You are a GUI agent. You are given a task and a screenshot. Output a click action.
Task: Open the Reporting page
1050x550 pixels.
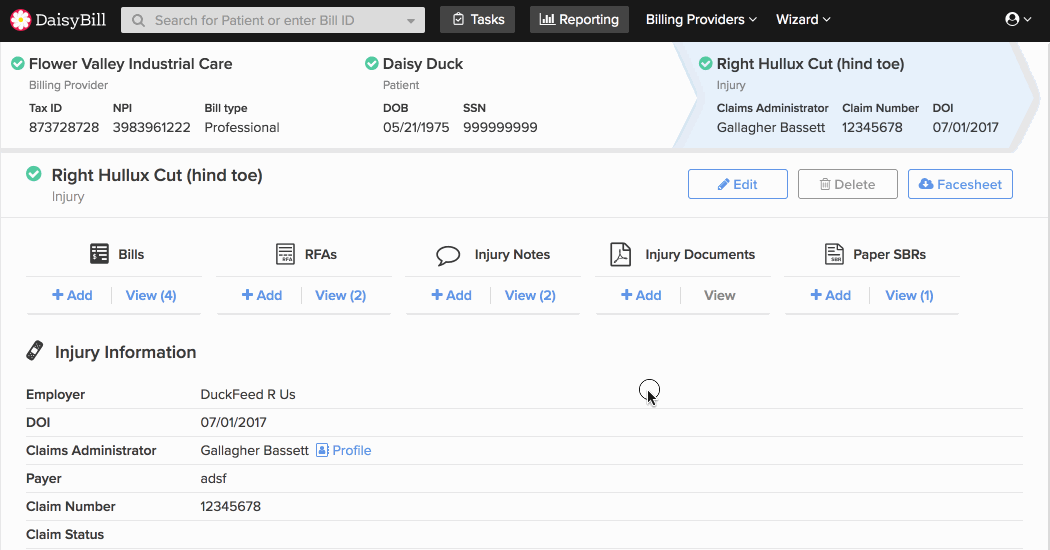579,19
